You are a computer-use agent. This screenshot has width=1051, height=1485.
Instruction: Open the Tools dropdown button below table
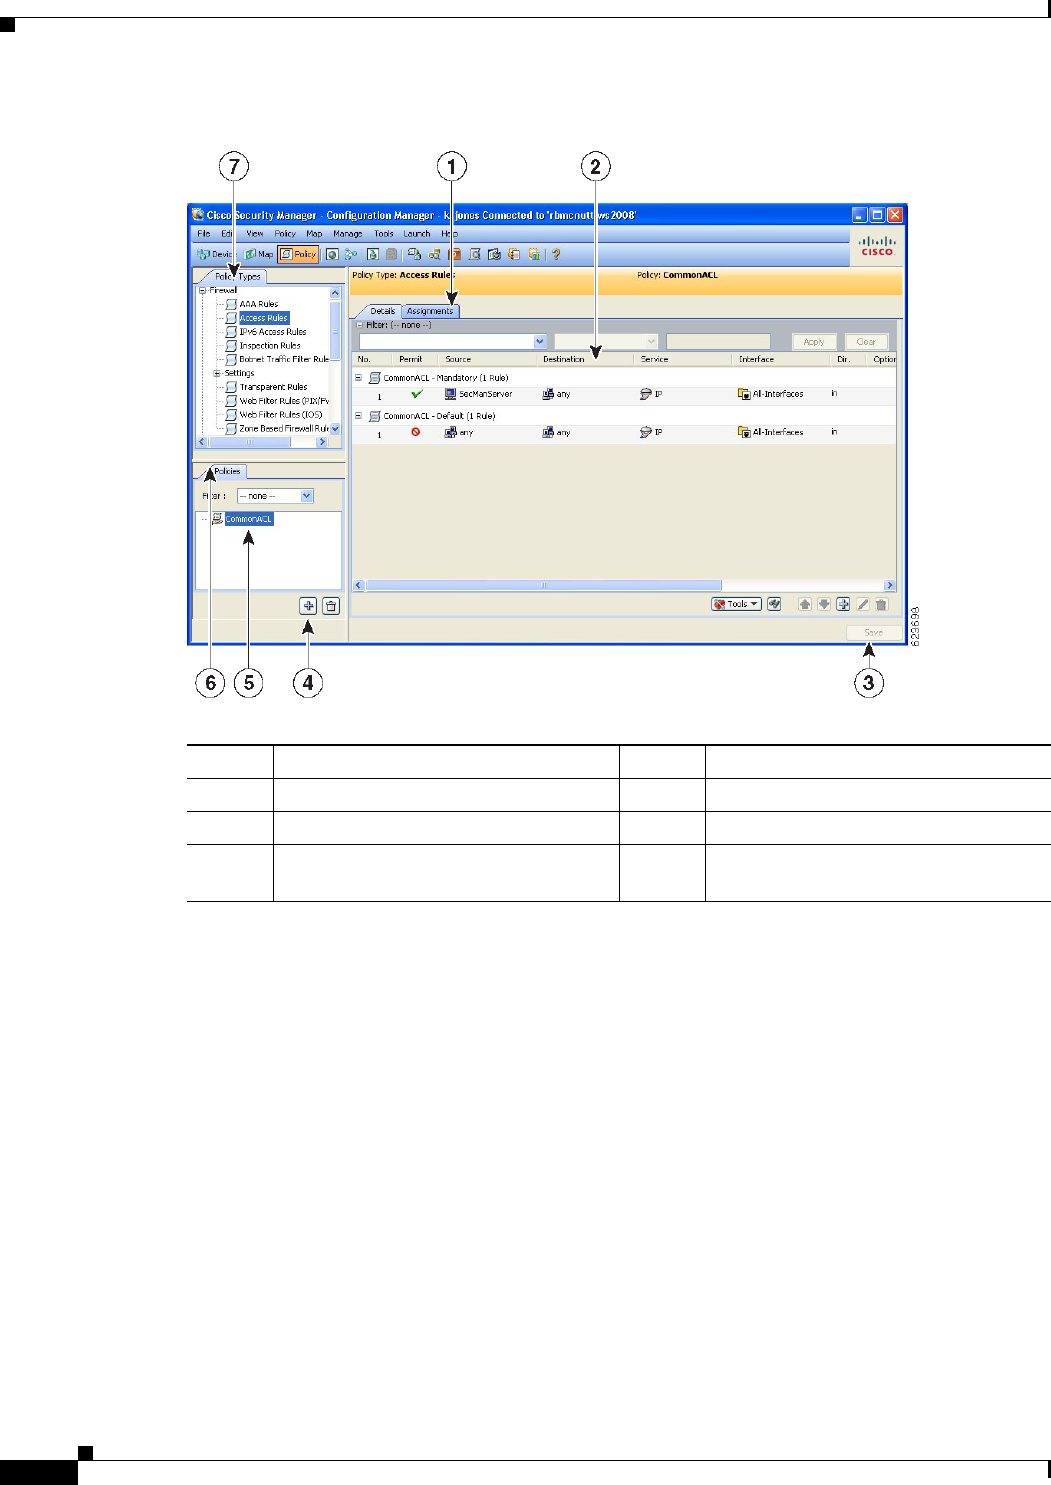pos(736,604)
